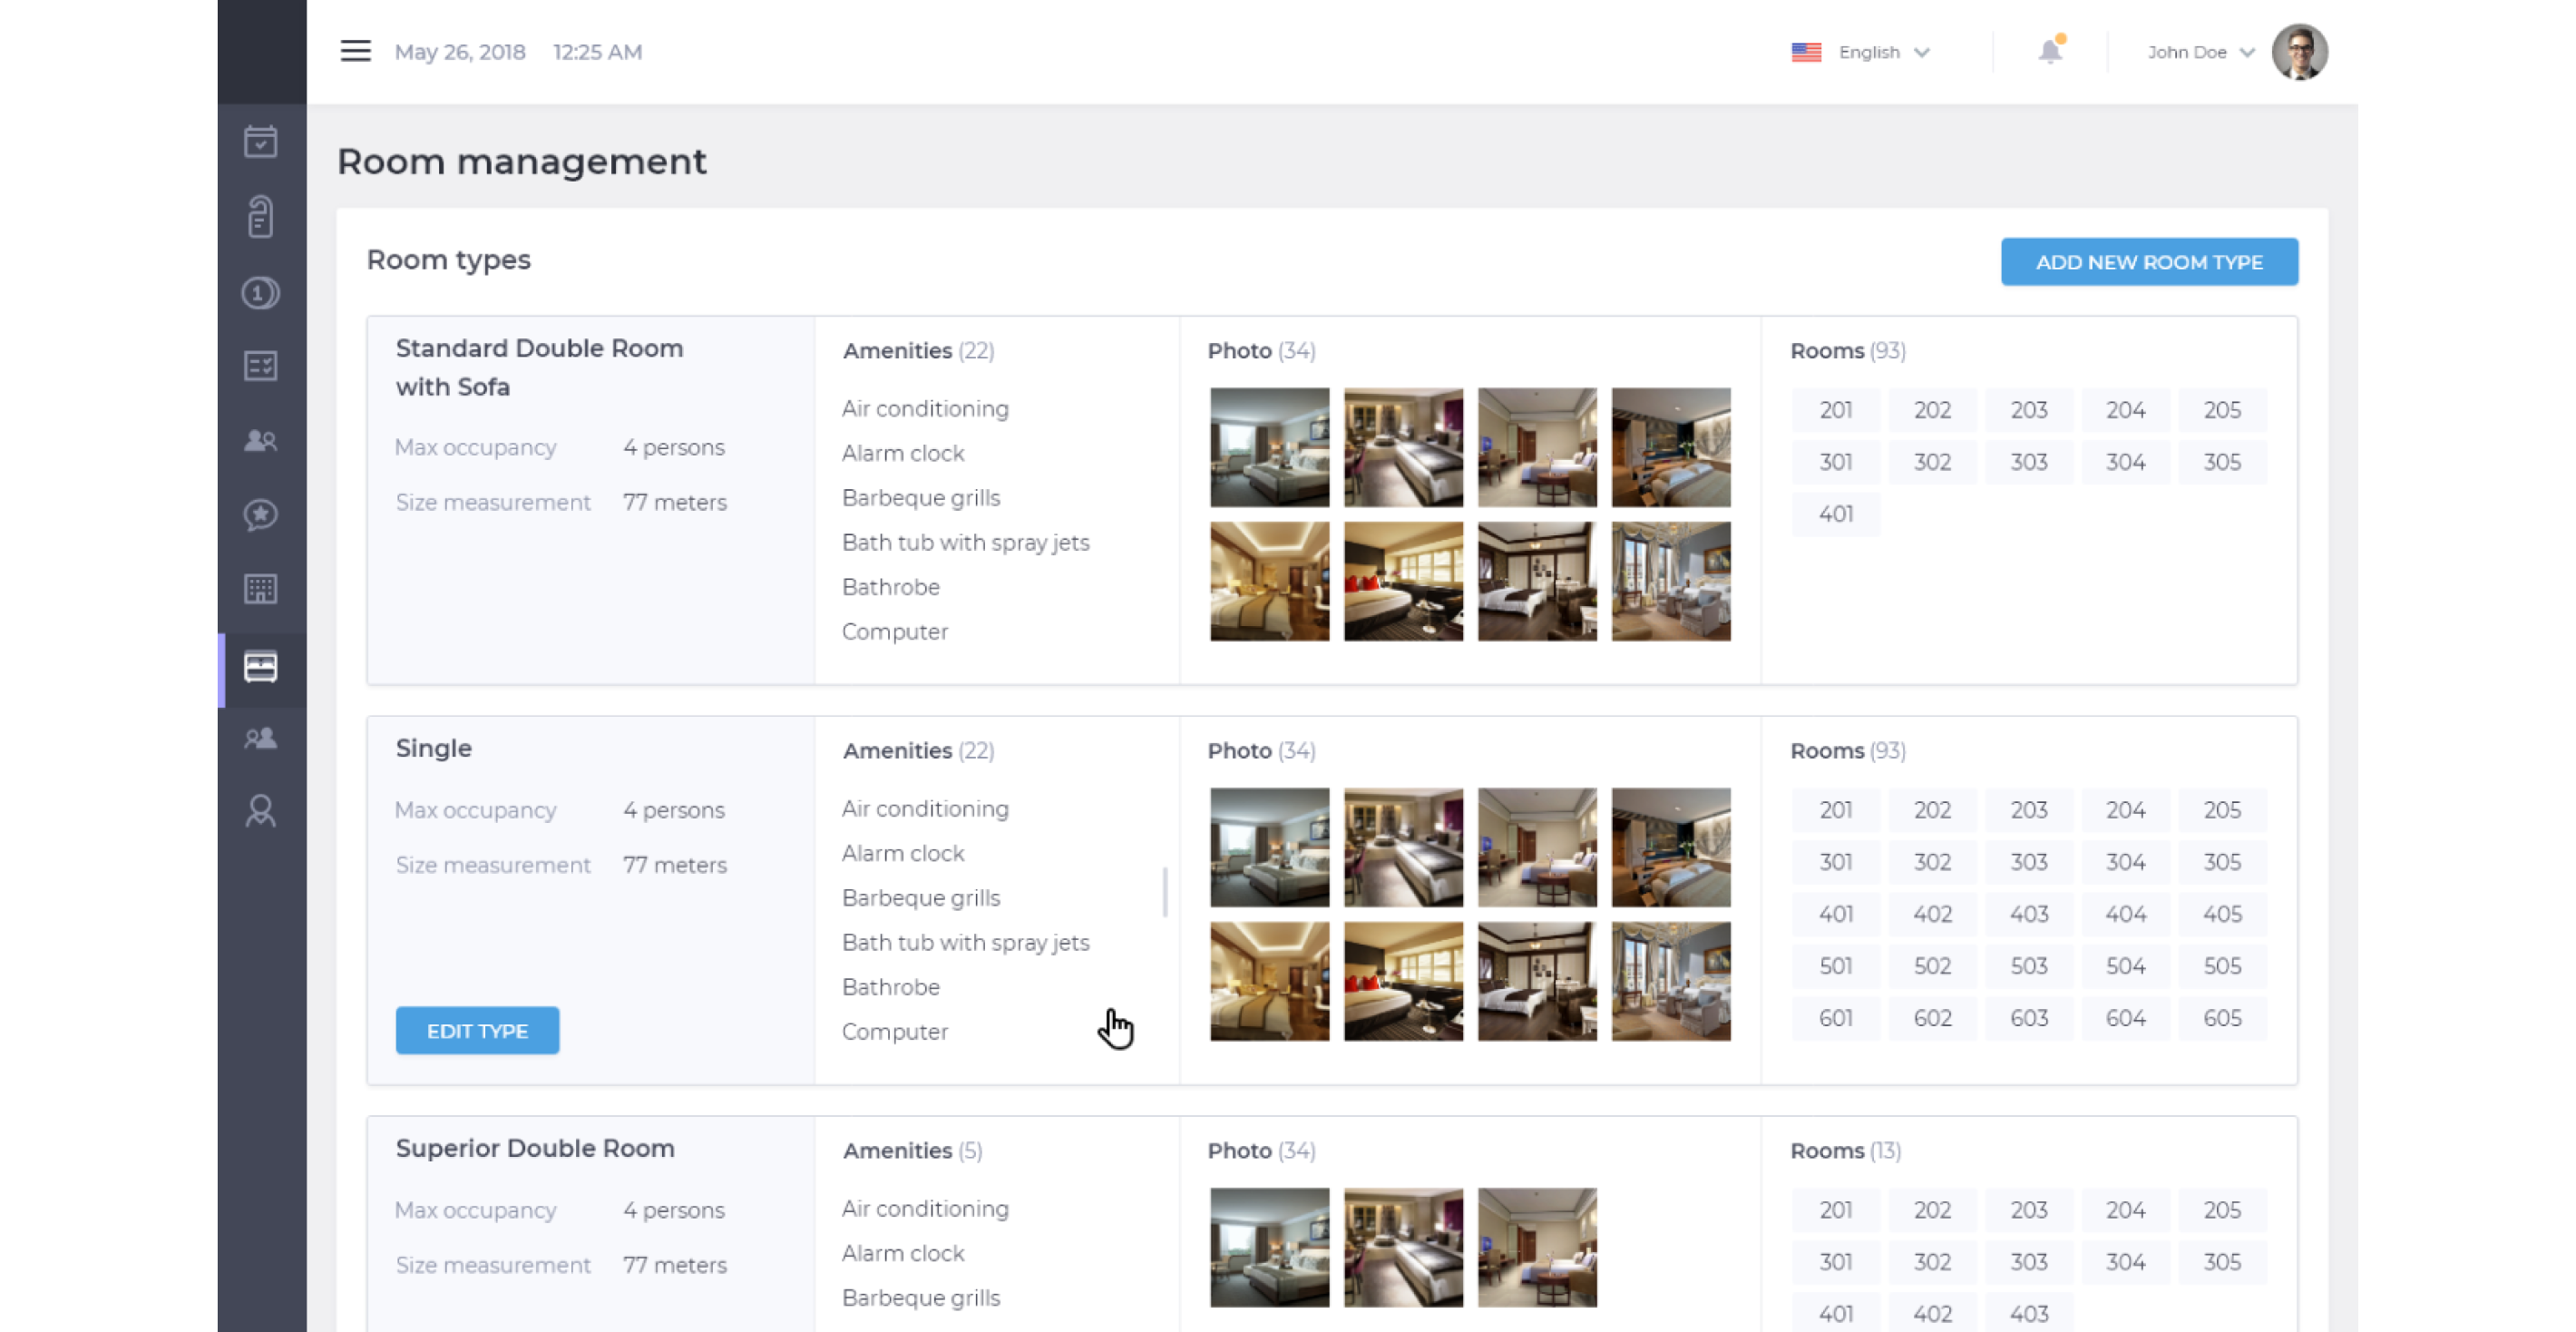Screen dimensions: 2576x1332
Task: Open the first photo of Single room
Action: pos(1269,847)
